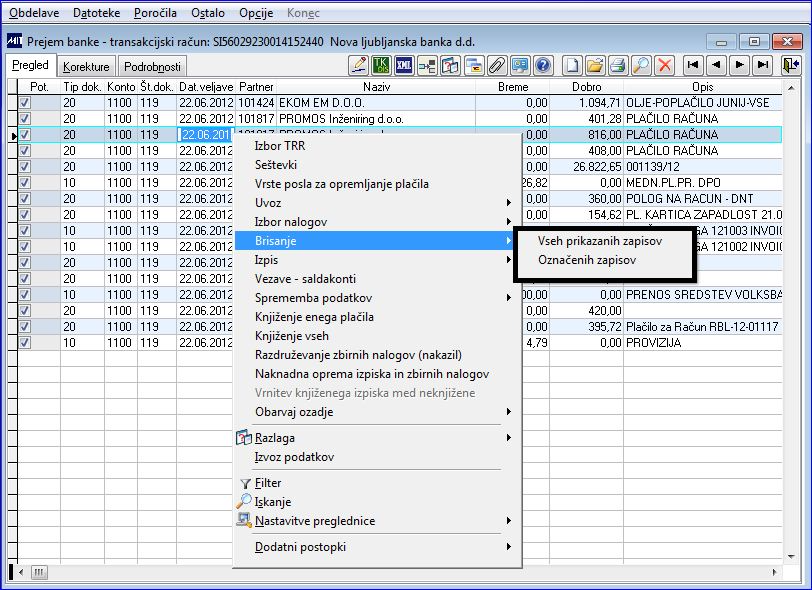Click the XML import toolbar icon

coord(405,66)
